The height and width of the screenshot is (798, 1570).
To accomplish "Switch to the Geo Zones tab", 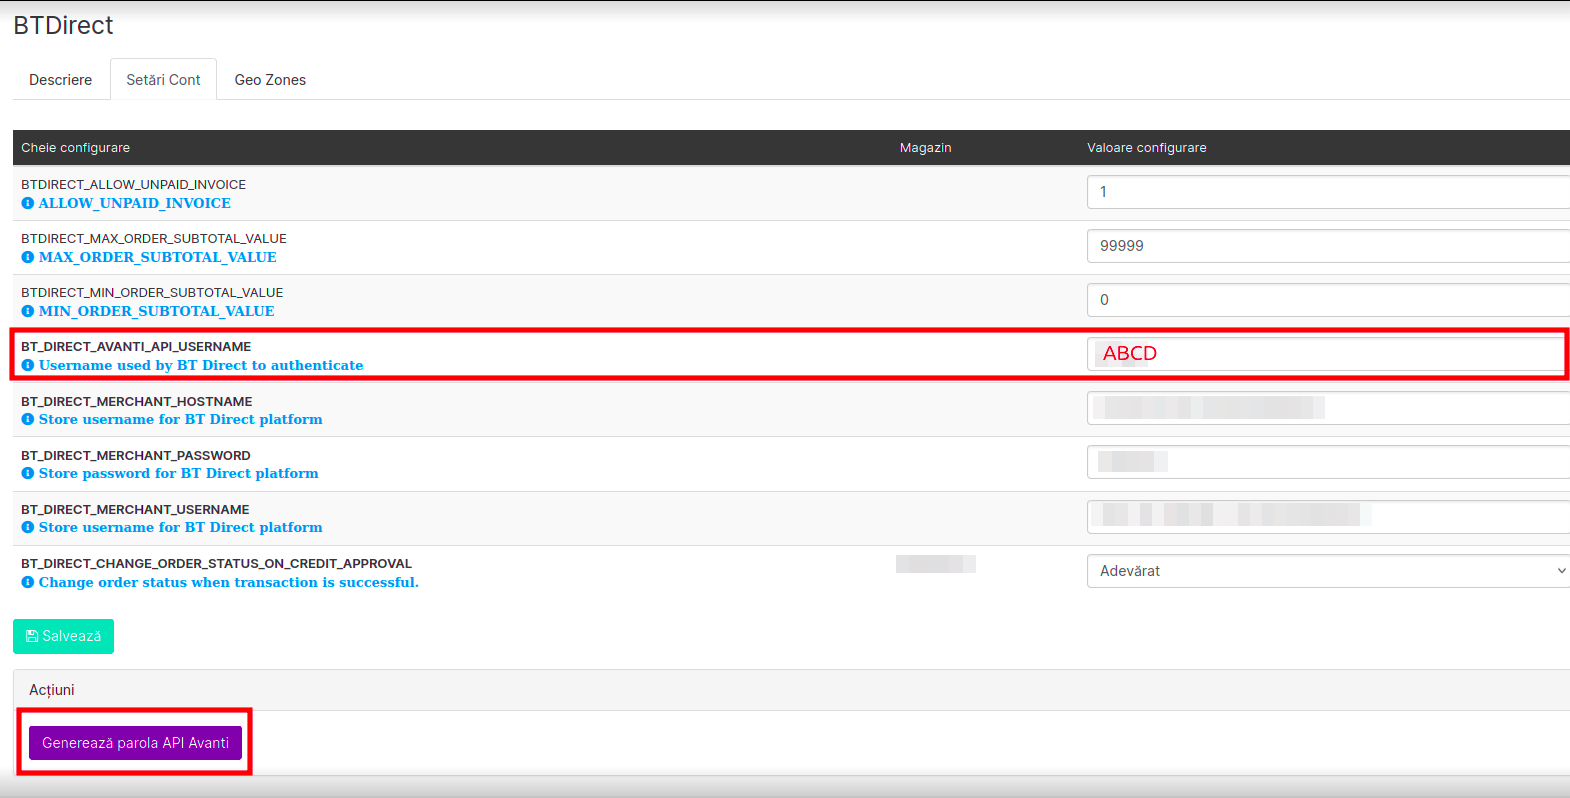I will click(x=270, y=80).
